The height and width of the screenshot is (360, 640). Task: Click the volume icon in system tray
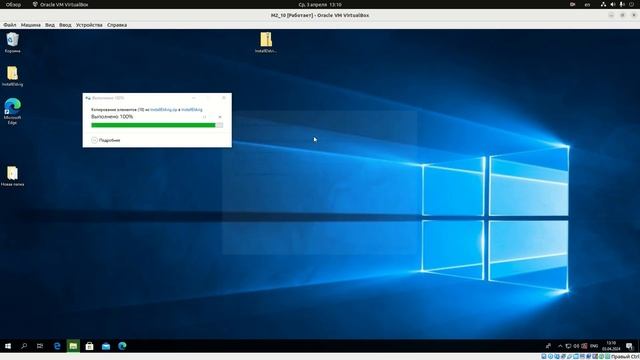point(576,346)
